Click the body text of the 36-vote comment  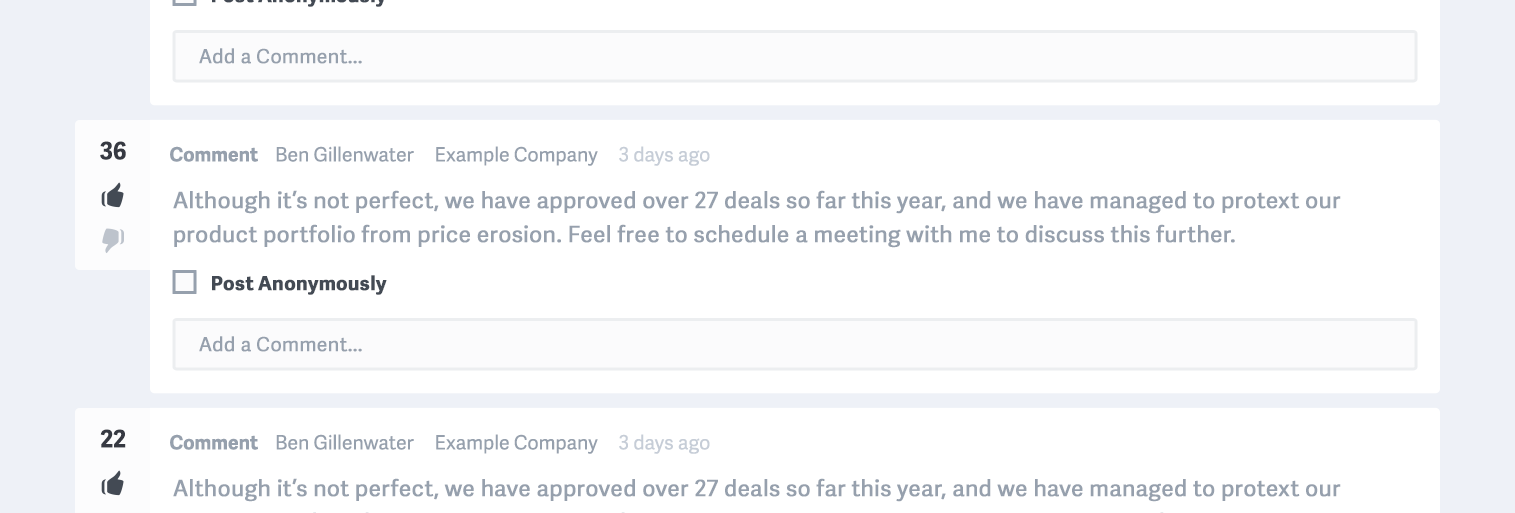coord(757,217)
